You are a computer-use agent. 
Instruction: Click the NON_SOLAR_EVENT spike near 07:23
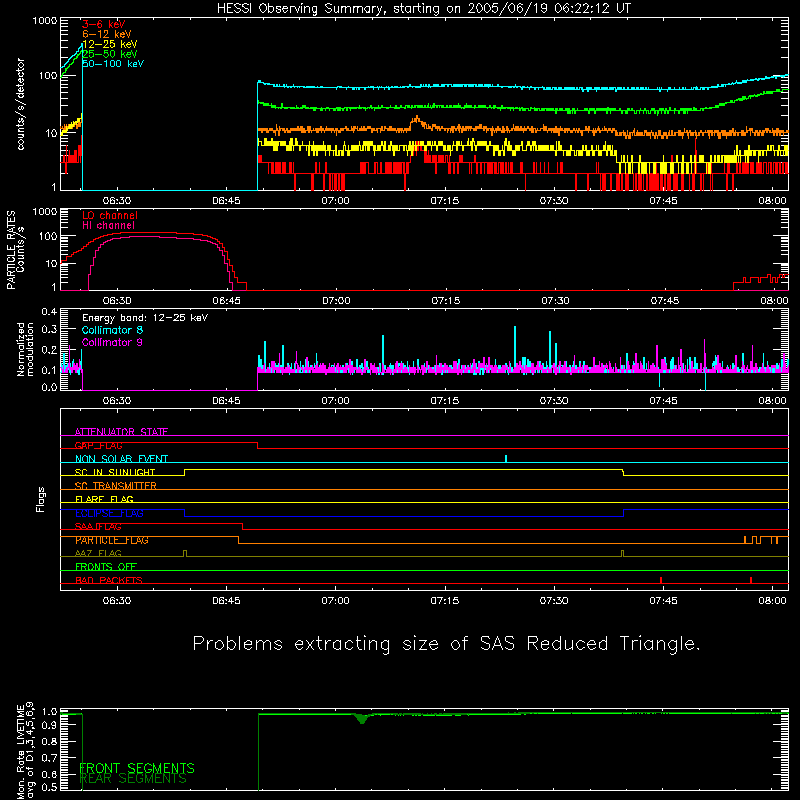tap(506, 459)
